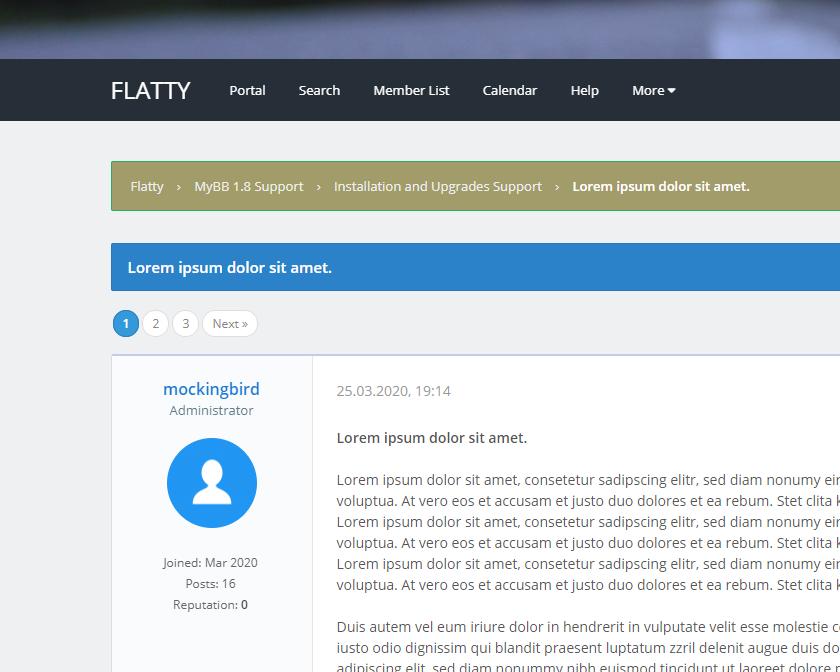Image resolution: width=840 pixels, height=672 pixels.
Task: Click the post timestamp 25.03.2020, 19:14
Action: 393,391
